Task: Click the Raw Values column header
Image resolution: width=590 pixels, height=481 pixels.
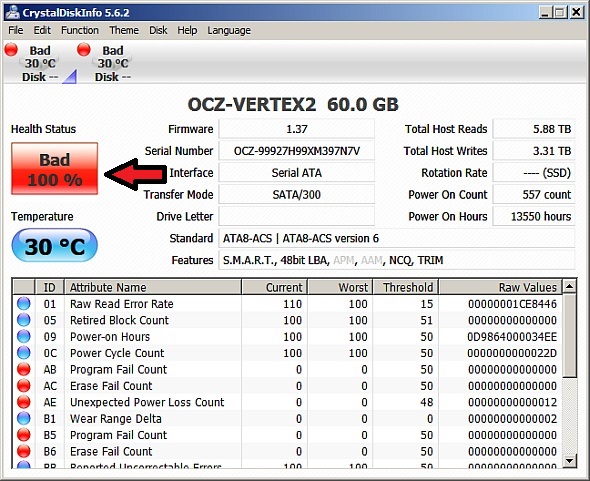Action: point(501,287)
